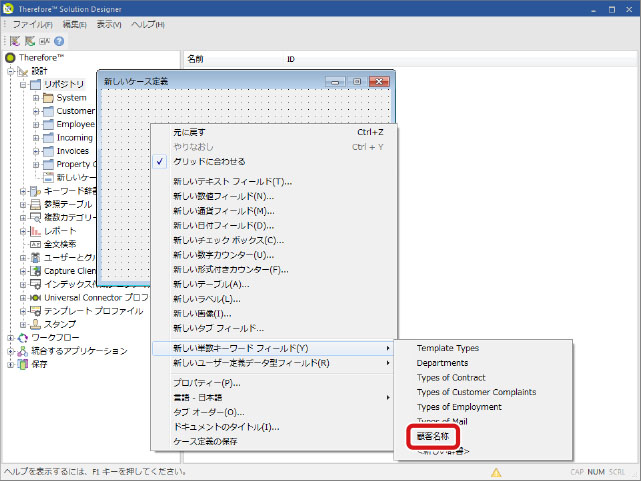Screen dimensions: 641x481
Task: Select the Therefore root node icon
Action: 10,59
